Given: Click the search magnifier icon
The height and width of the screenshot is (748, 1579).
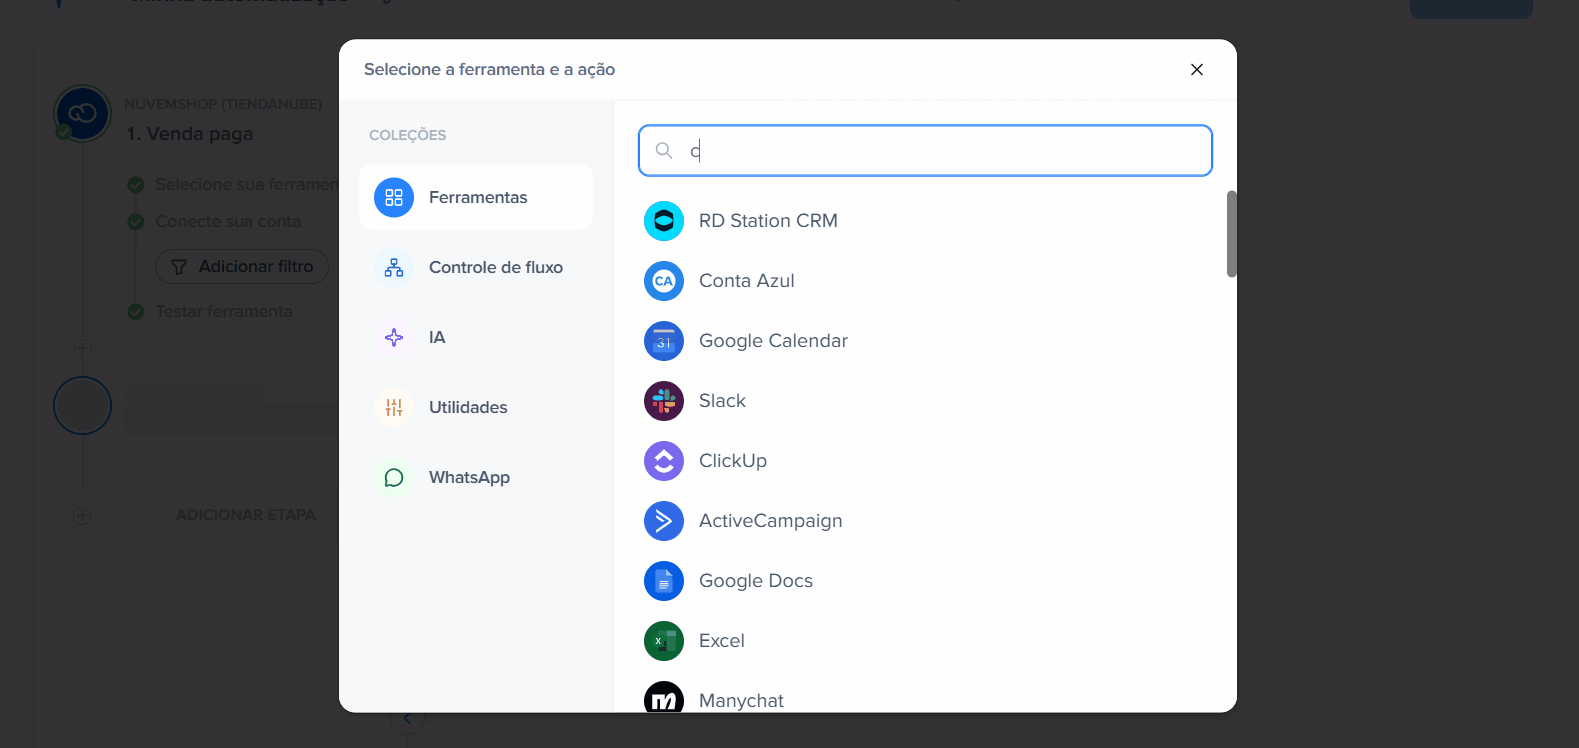Looking at the screenshot, I should coord(664,150).
